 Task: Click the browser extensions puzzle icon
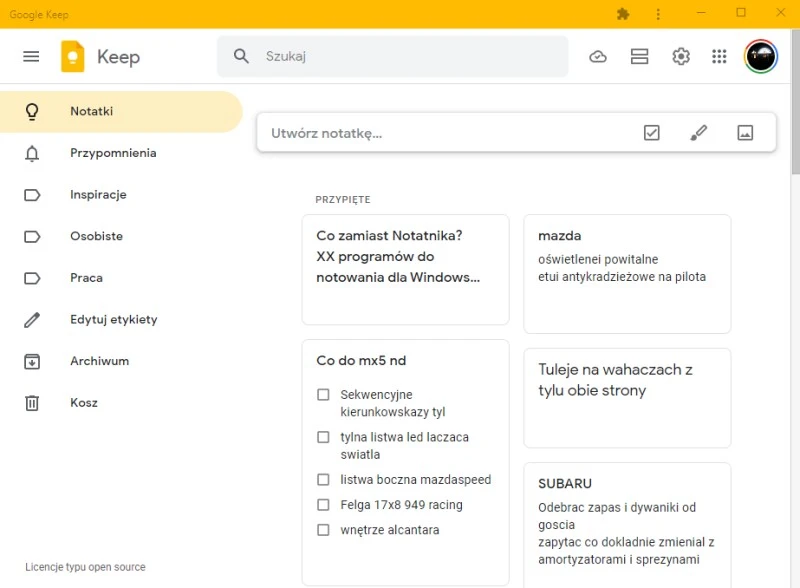[623, 14]
